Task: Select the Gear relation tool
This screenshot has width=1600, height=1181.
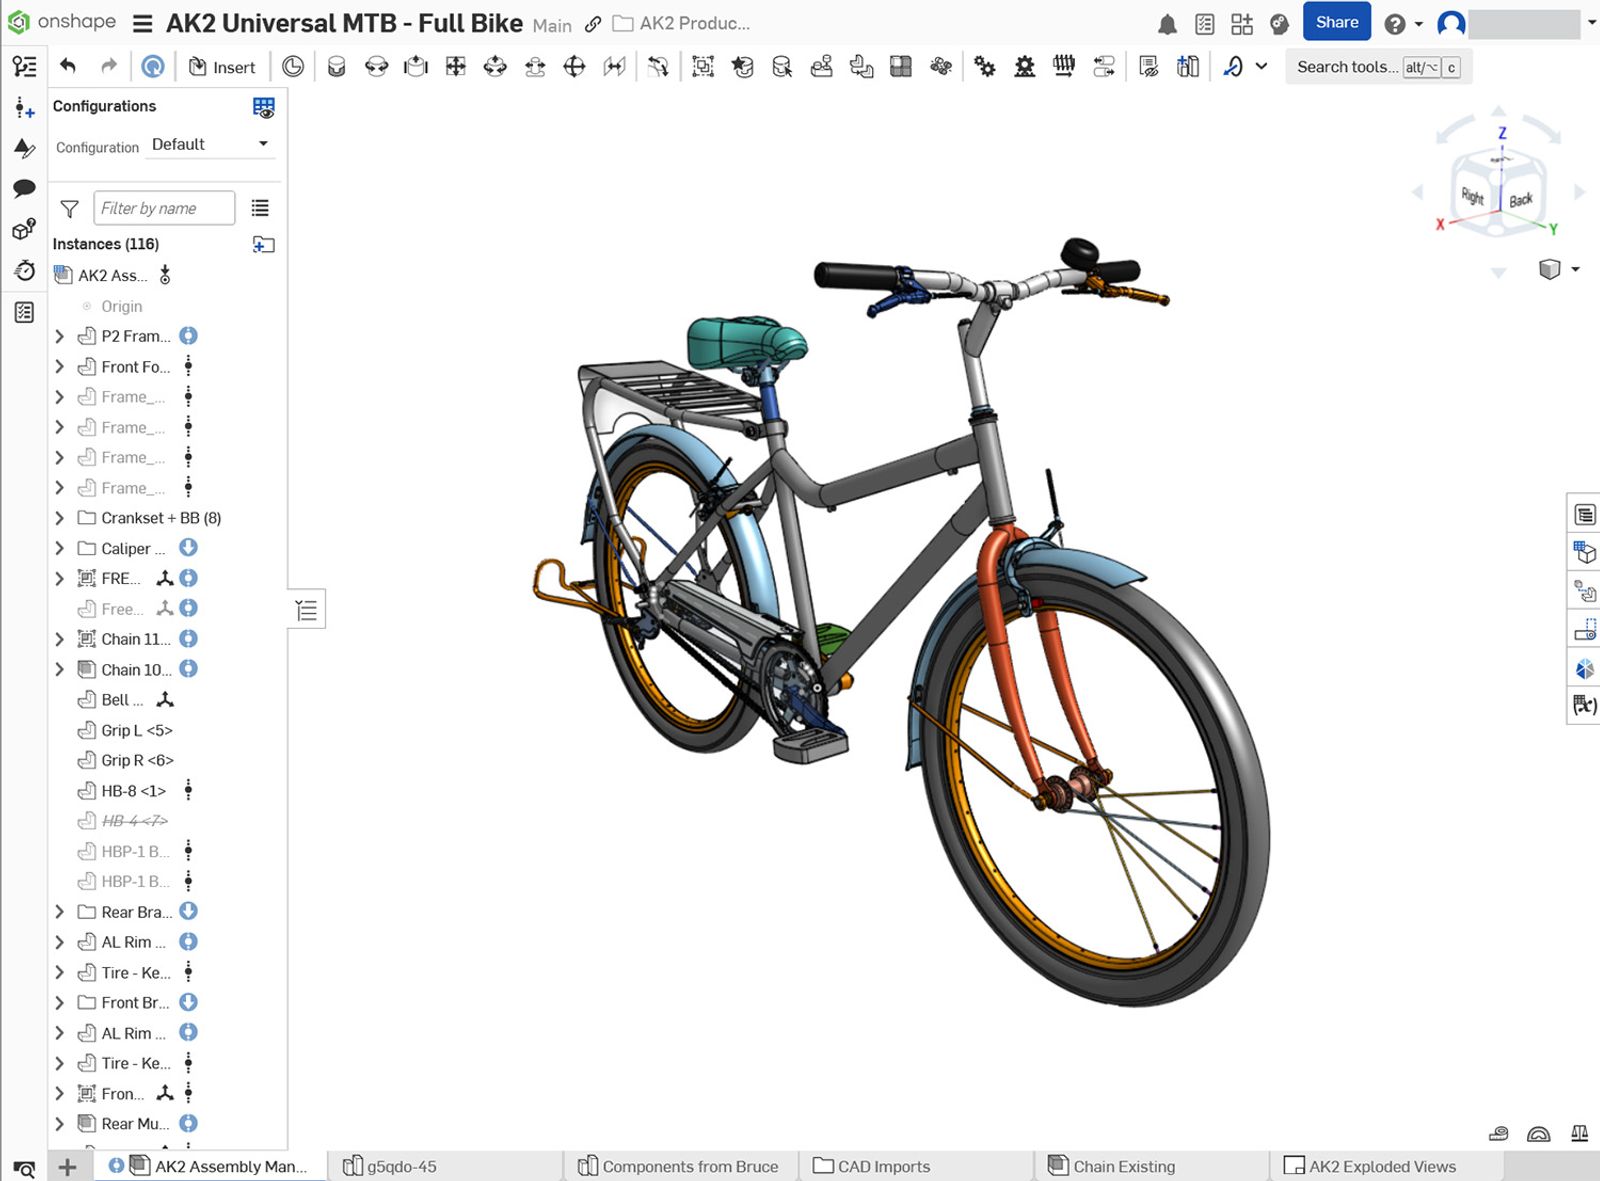Action: point(984,66)
